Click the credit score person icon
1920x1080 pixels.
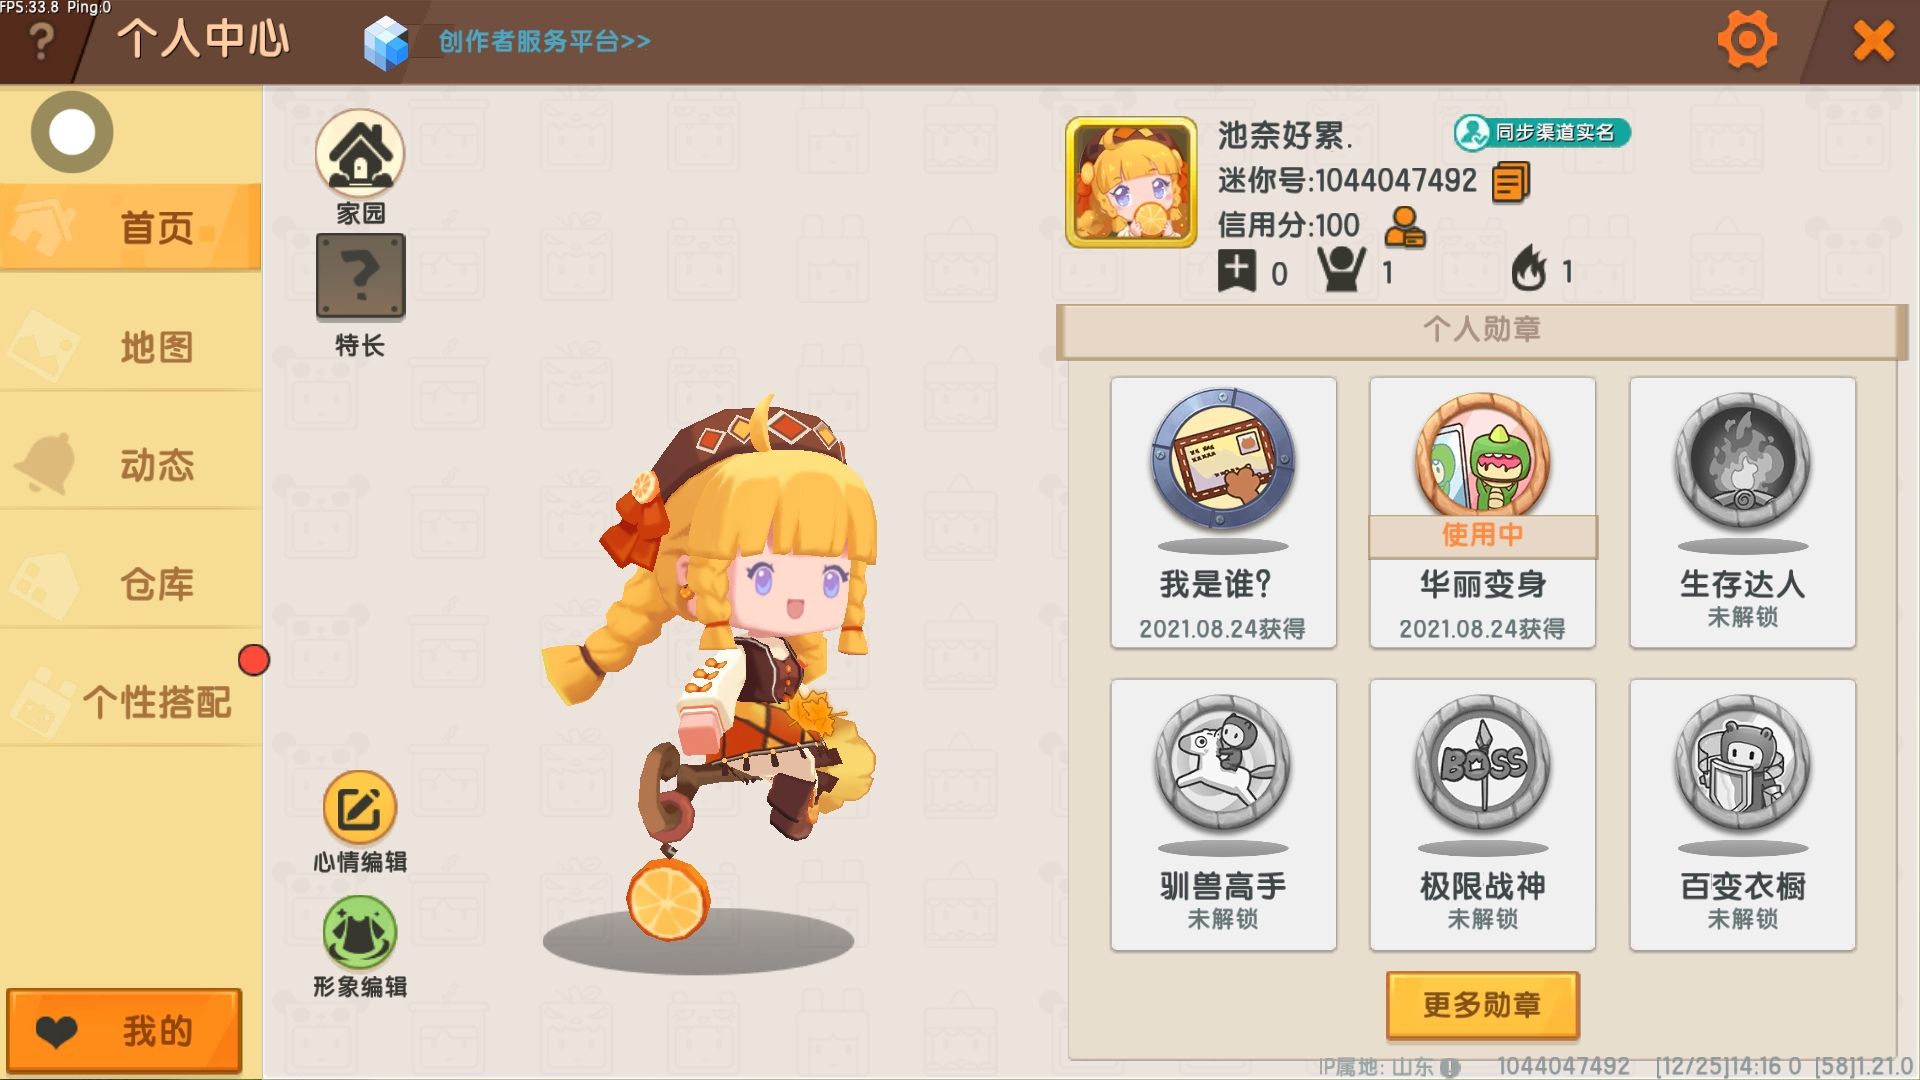pyautogui.click(x=1404, y=227)
